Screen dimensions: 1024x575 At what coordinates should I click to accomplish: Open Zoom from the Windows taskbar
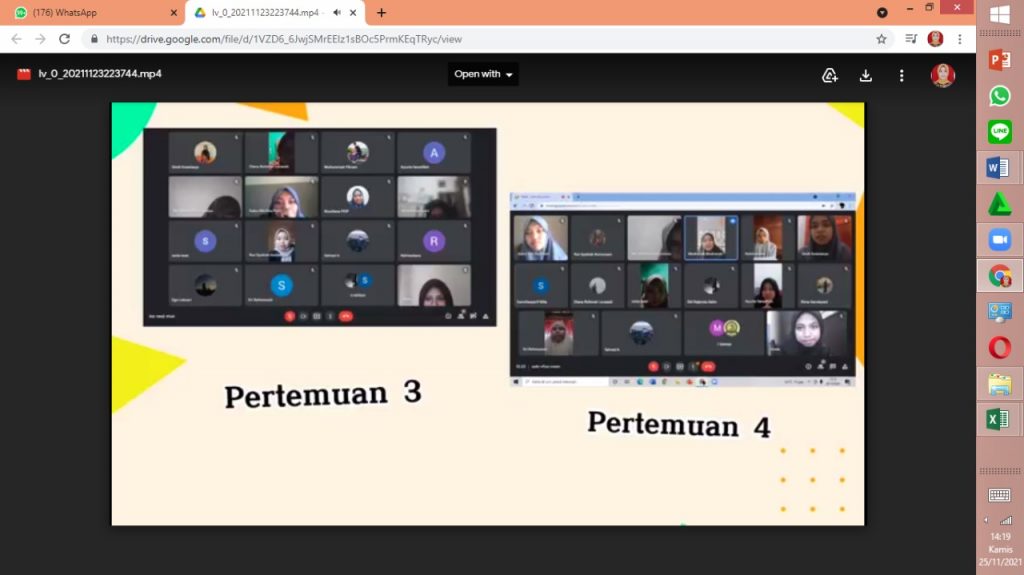pyautogui.click(x=999, y=240)
